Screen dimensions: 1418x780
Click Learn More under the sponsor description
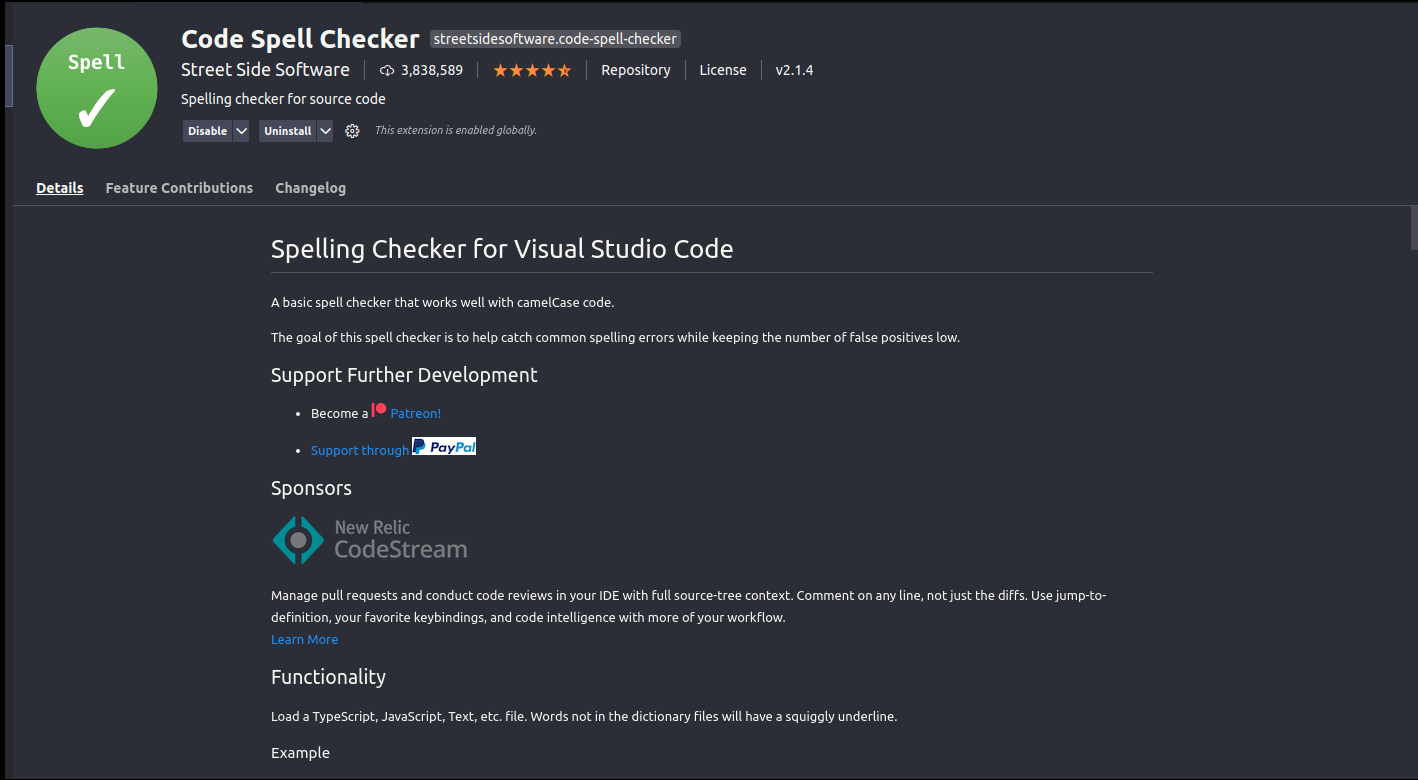pyautogui.click(x=304, y=639)
